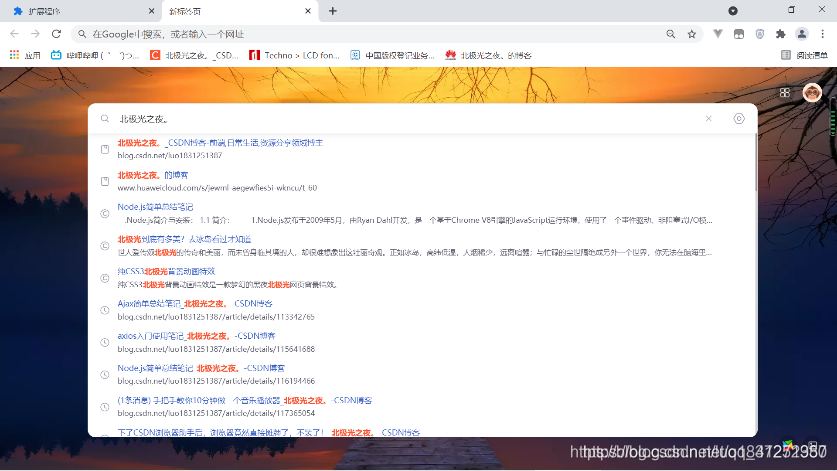Viewport: 837px width, 471px height.
Task: Open the Extensions puzzle-piece menu
Action: (780, 34)
